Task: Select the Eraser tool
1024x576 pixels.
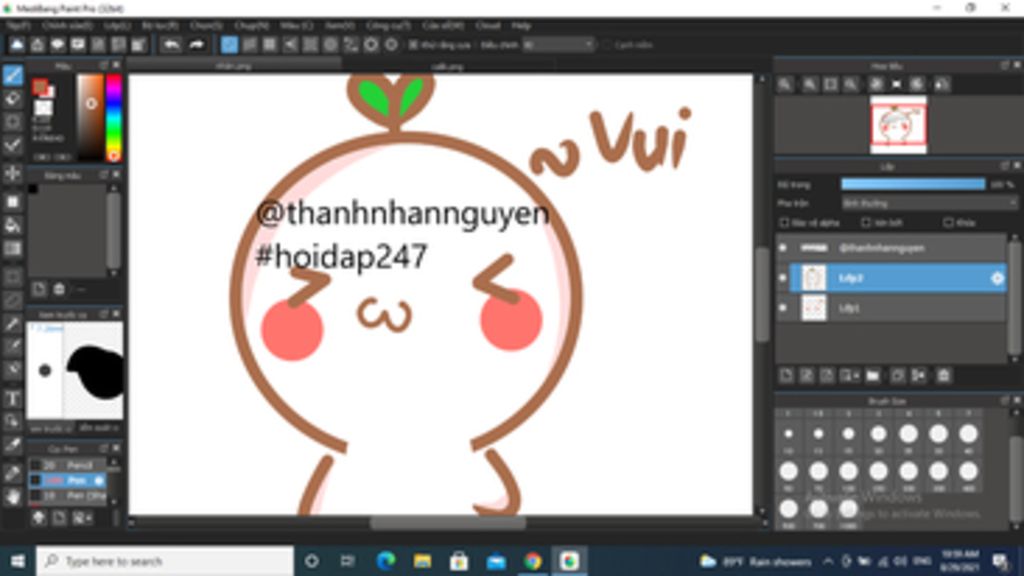Action: coord(12,99)
